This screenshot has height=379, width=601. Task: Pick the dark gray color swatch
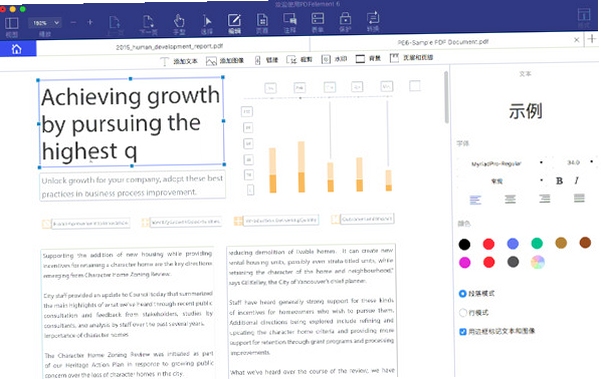click(513, 262)
